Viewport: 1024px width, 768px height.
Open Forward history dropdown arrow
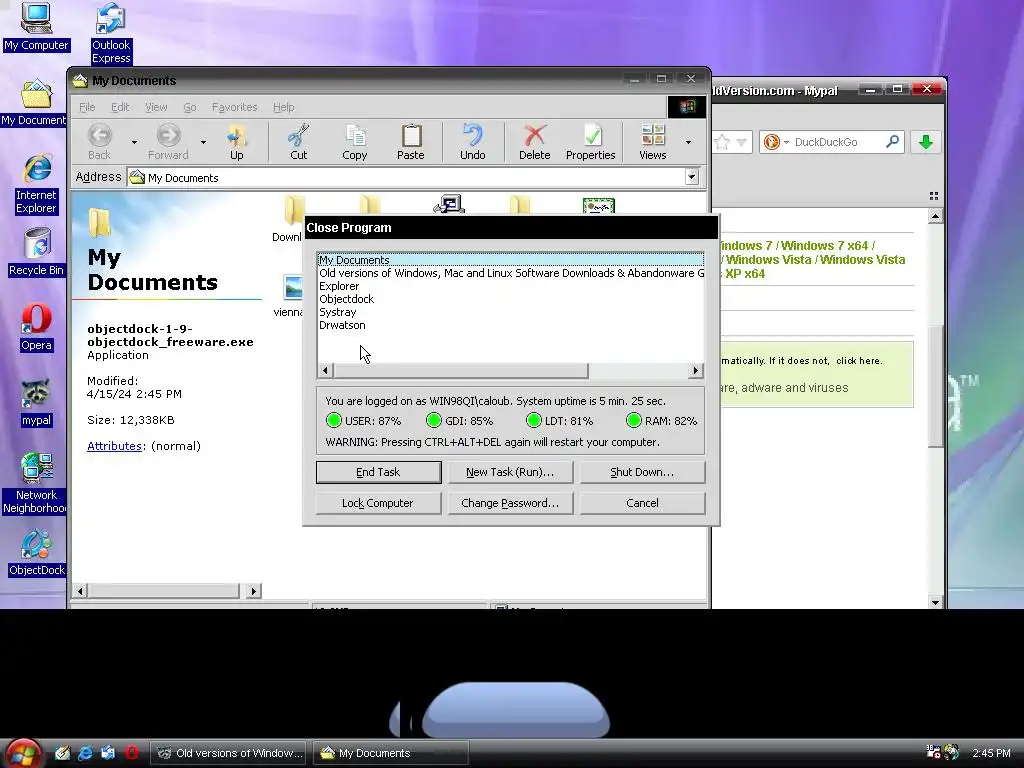coord(203,142)
